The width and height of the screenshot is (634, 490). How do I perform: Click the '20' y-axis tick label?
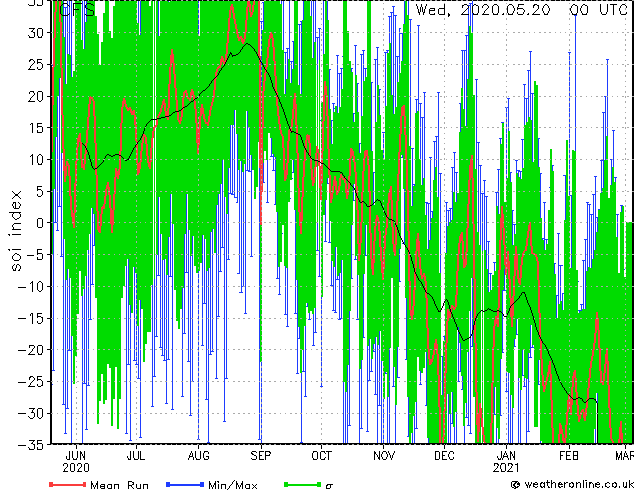(x=36, y=96)
